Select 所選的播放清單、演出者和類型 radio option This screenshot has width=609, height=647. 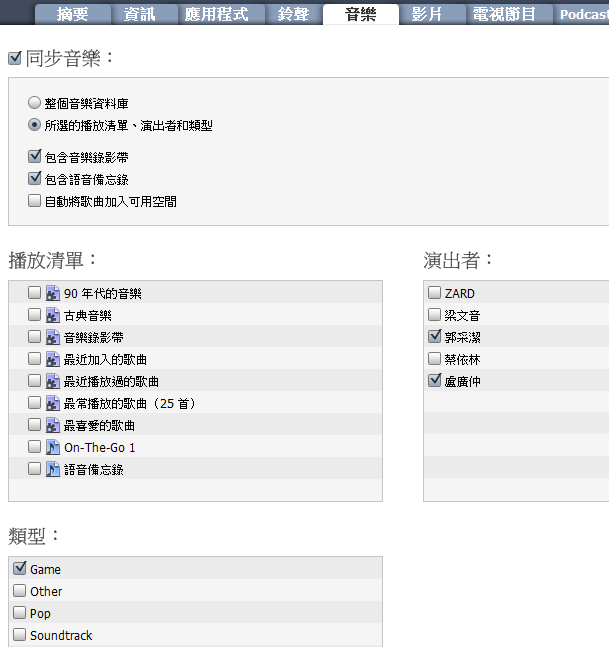[34, 125]
